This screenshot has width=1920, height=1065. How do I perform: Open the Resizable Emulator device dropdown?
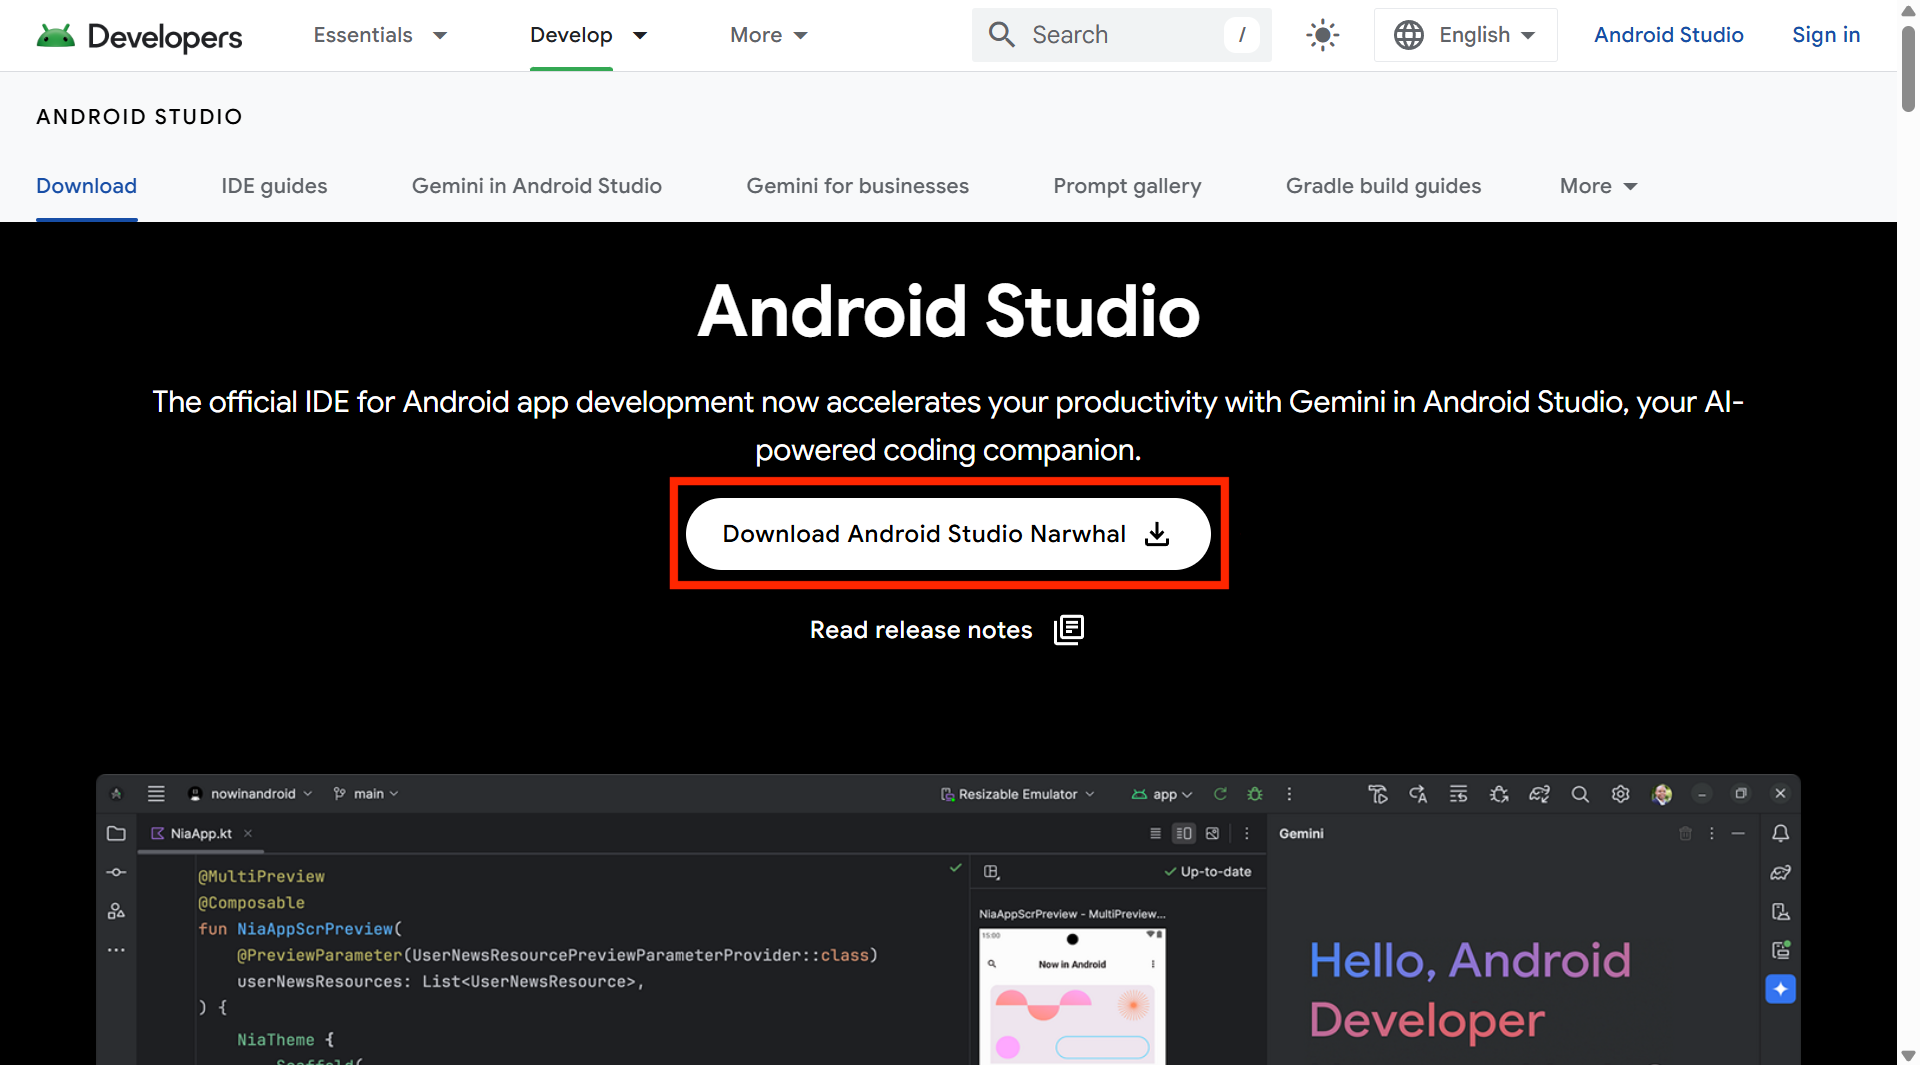point(1017,794)
